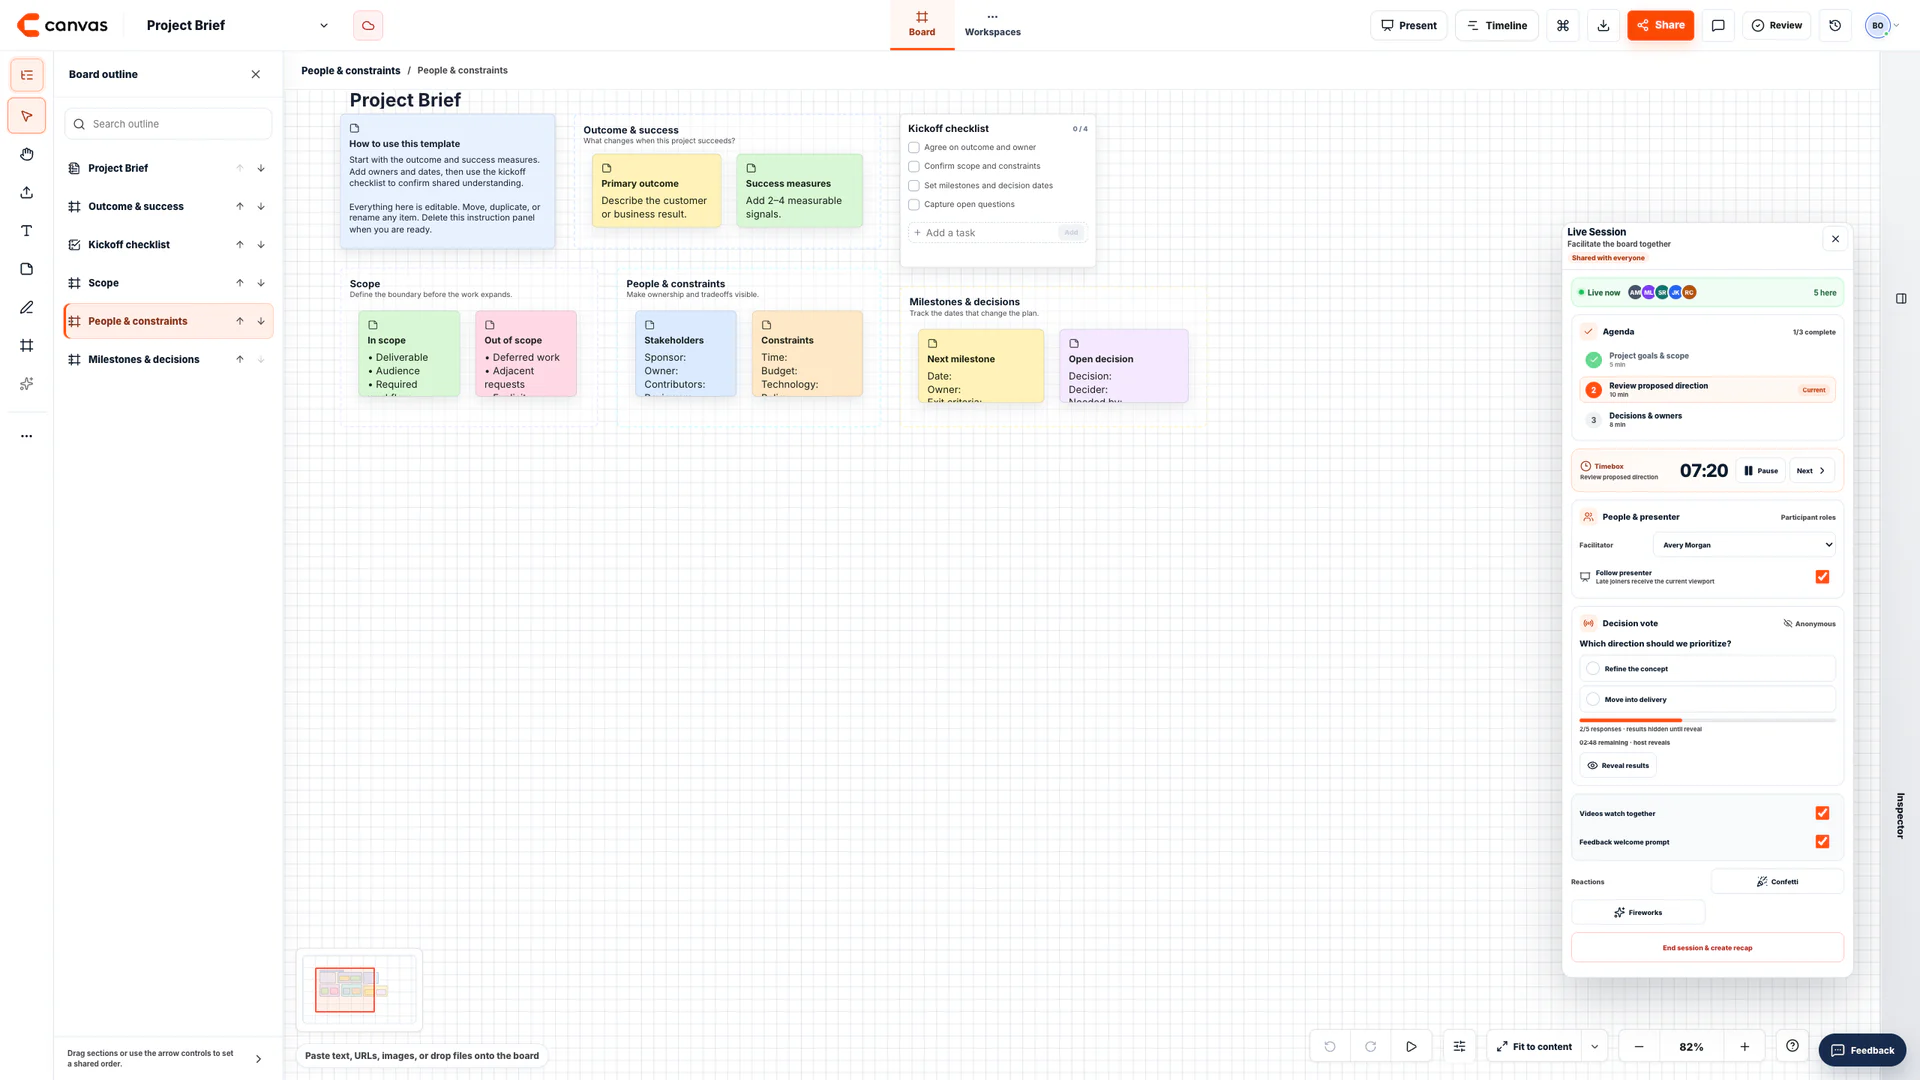Image resolution: width=1920 pixels, height=1080 pixels.
Task: Toggle Videos watch together checkbox
Action: (1822, 813)
